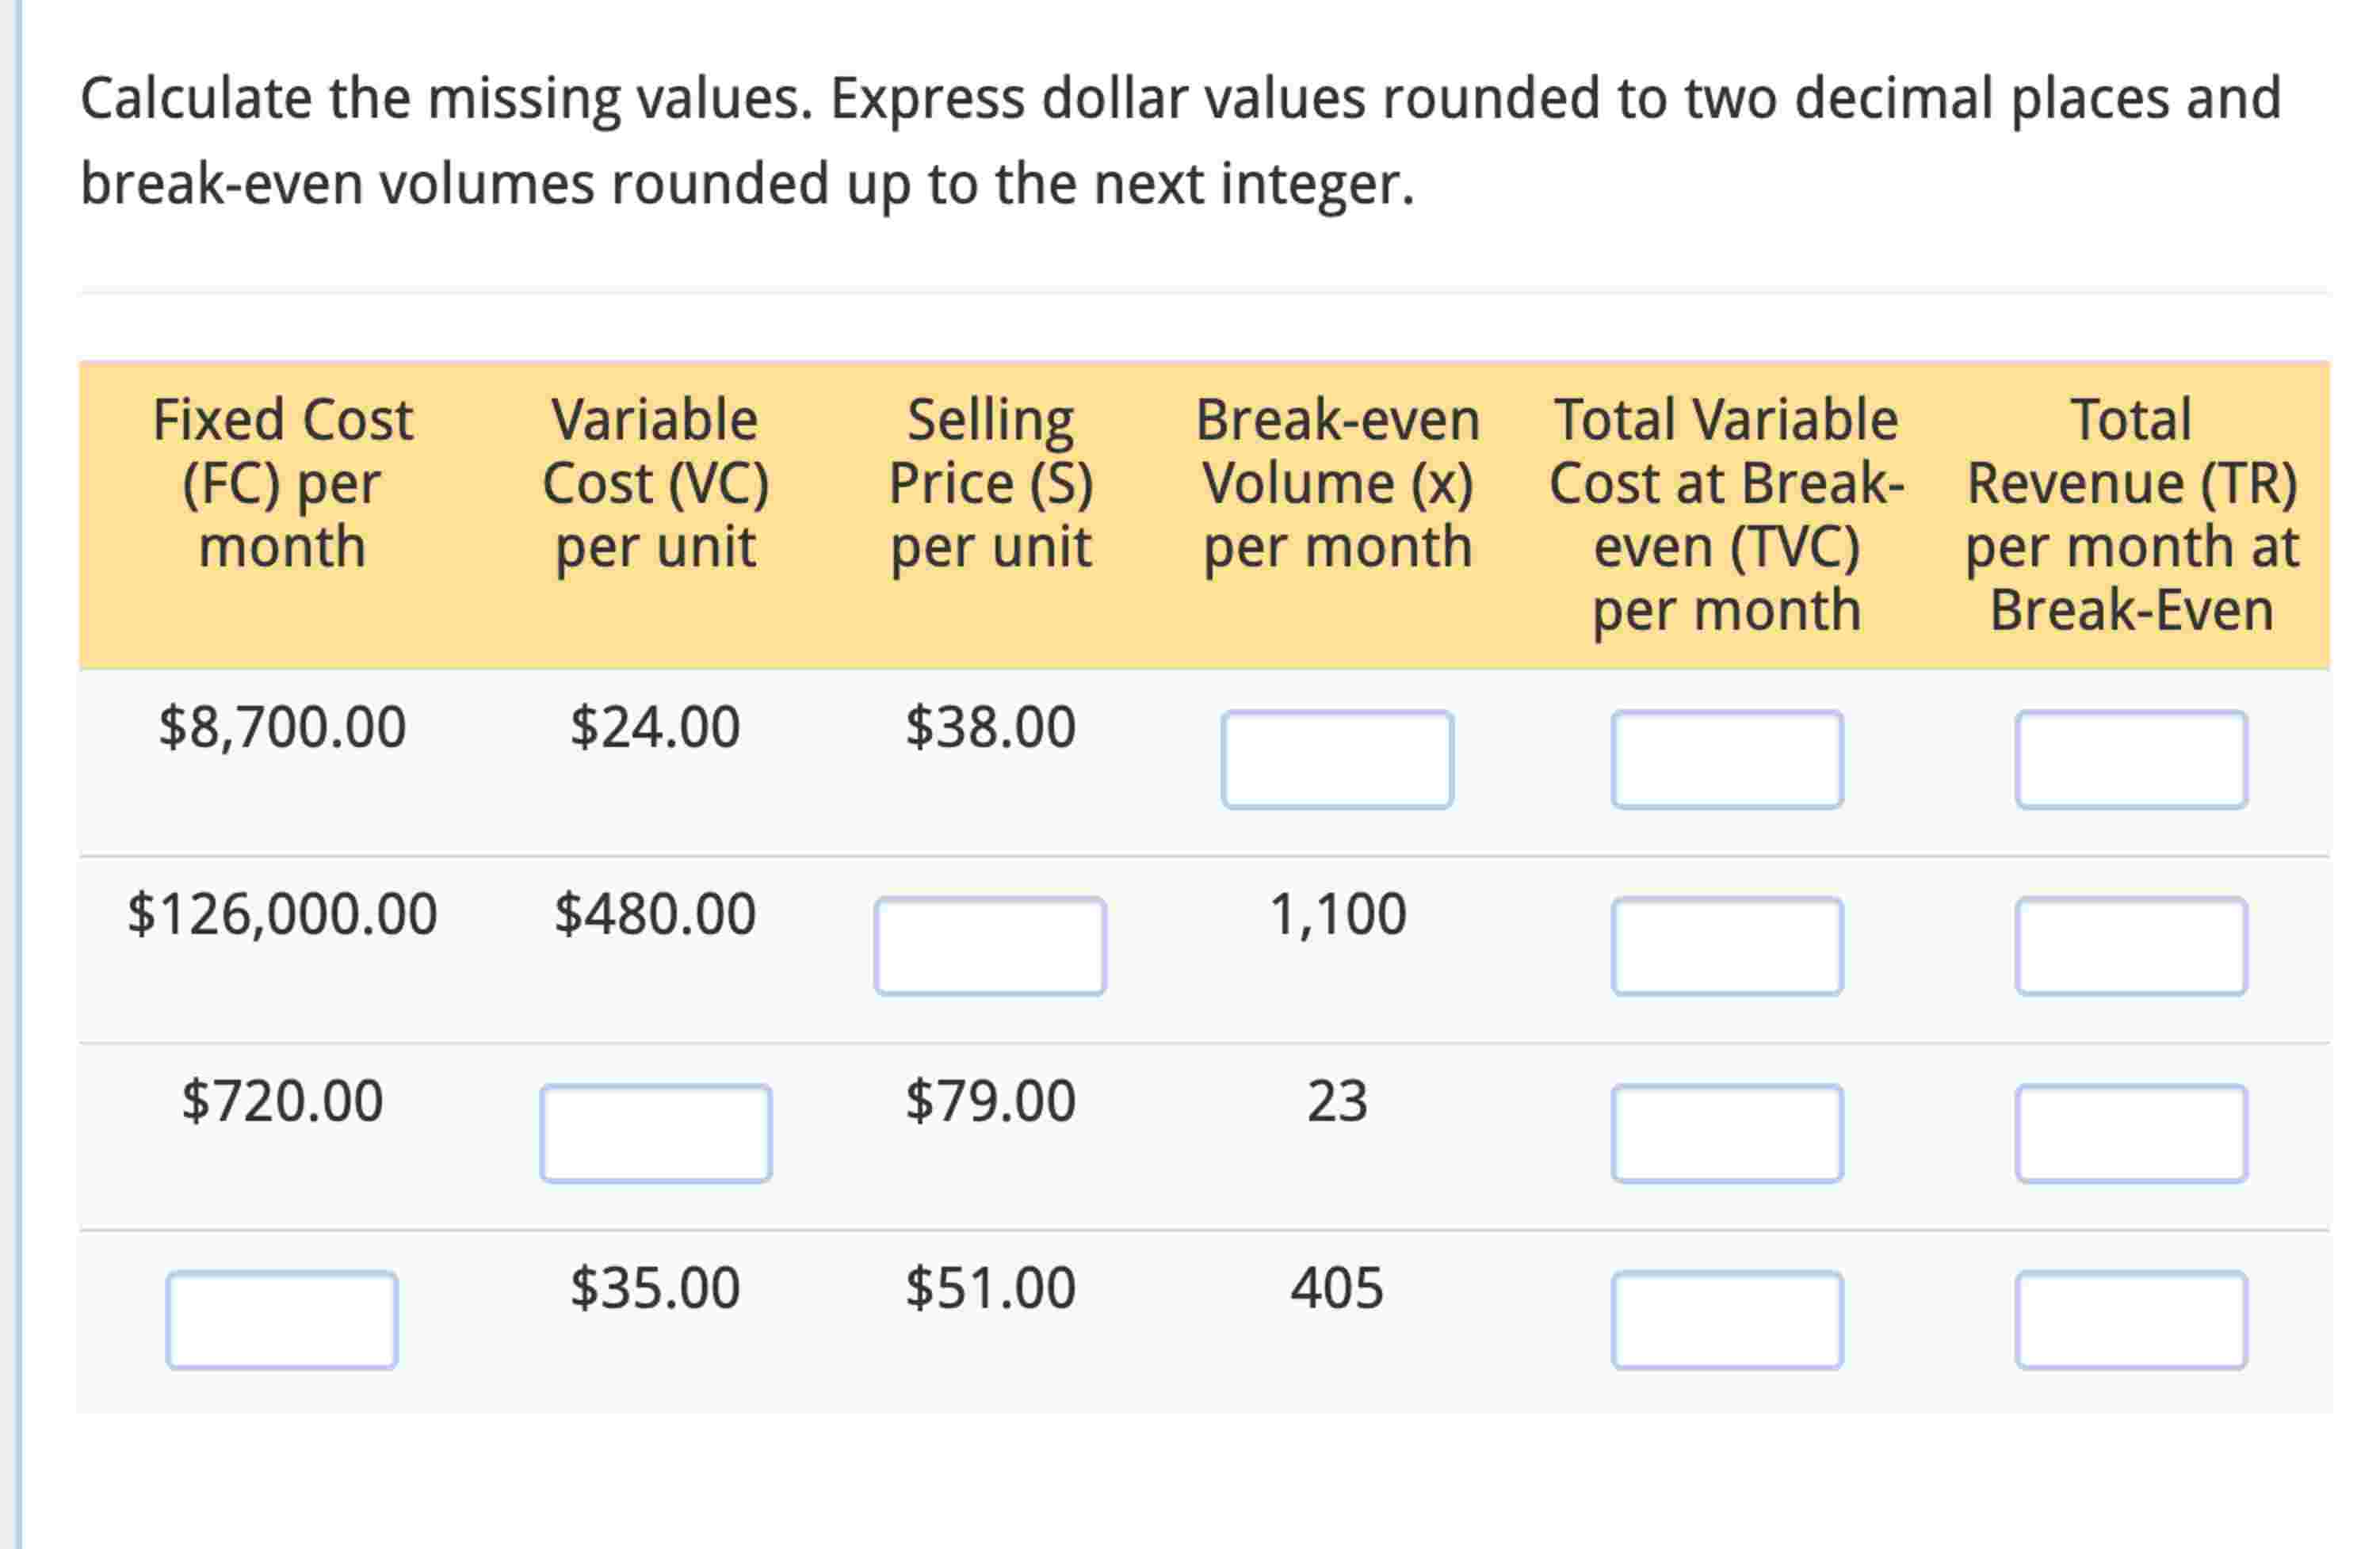Click the Total Revenue input in the third row

2134,1129
